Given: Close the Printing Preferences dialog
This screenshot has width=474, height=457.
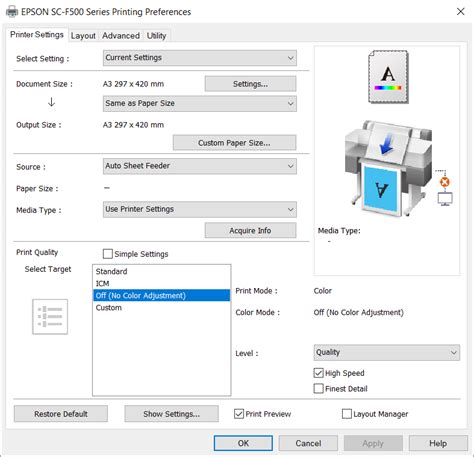Looking at the screenshot, I should coord(460,12).
